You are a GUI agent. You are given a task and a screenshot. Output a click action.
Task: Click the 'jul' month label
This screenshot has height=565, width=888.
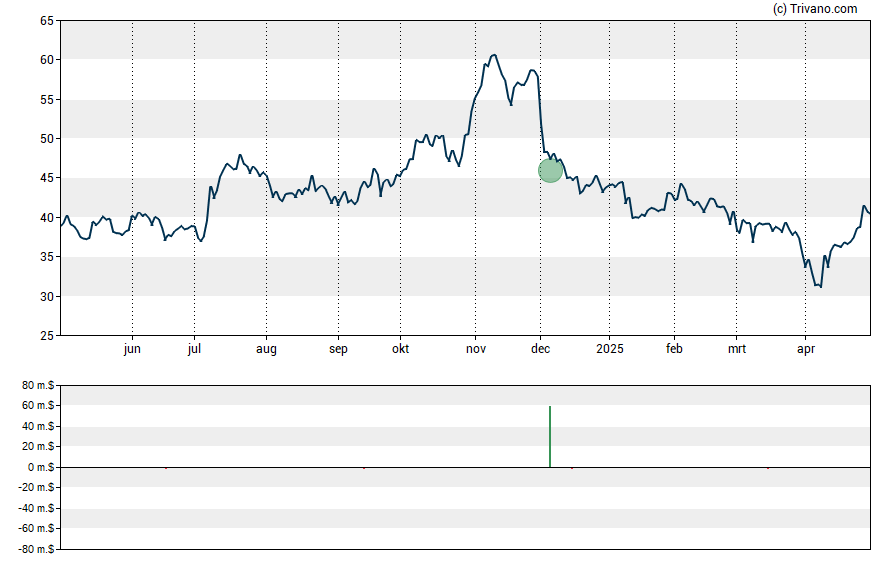point(194,349)
